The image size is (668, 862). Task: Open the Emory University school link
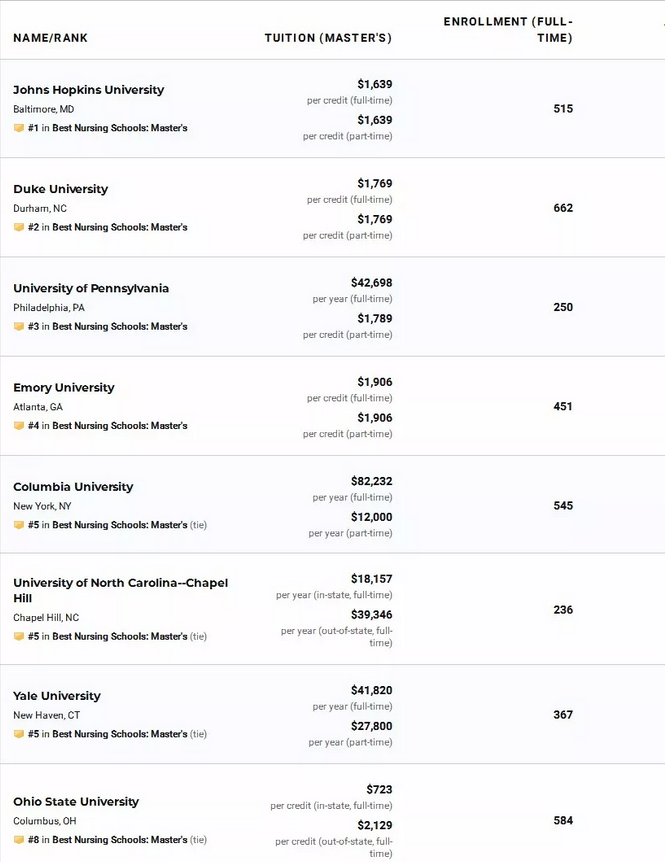pos(64,388)
